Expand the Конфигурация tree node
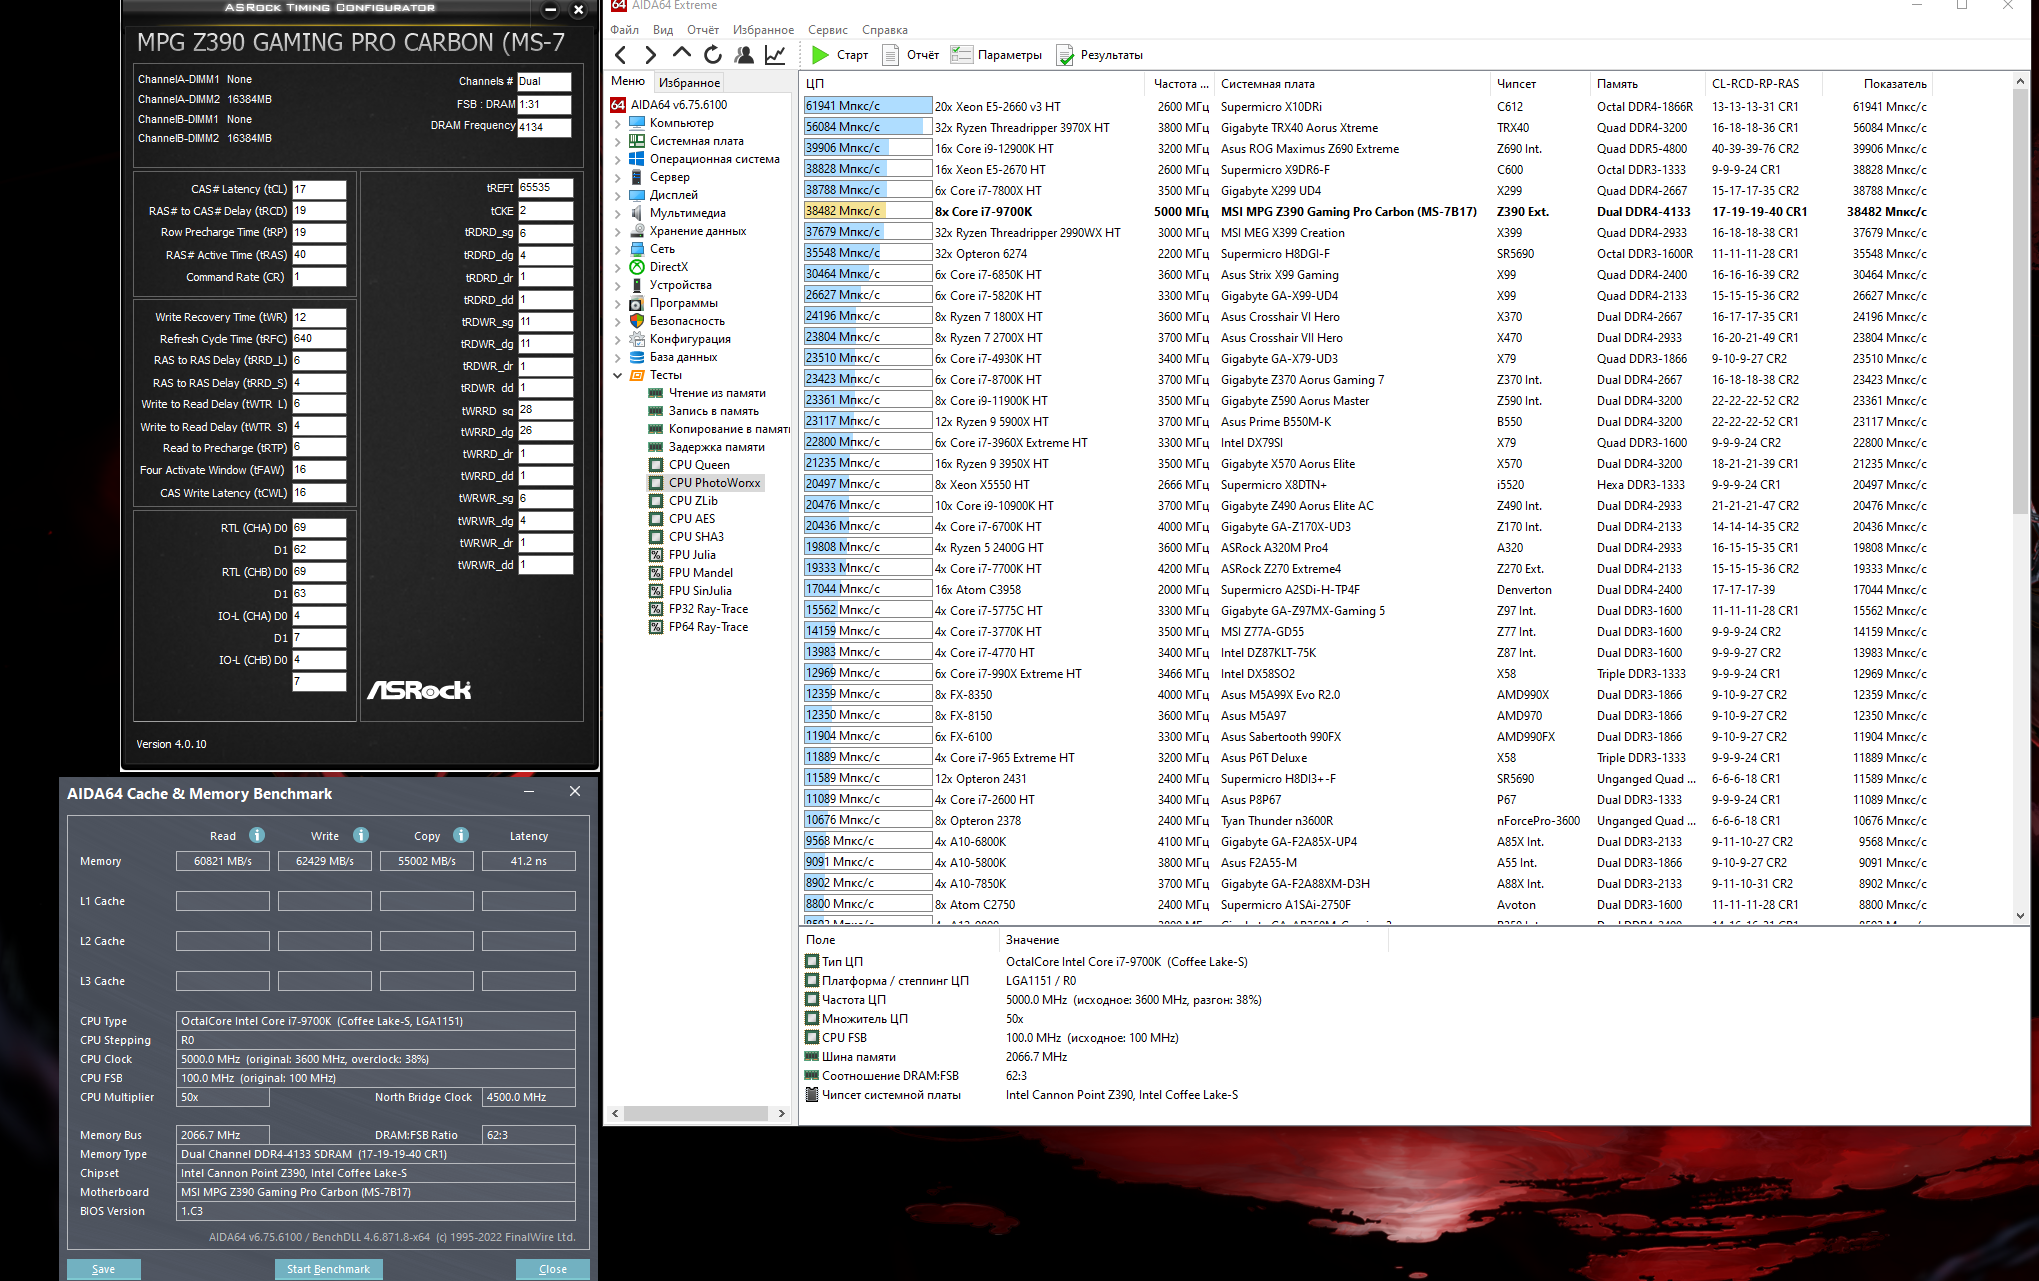Viewport: 2039px width, 1281px height. click(617, 339)
